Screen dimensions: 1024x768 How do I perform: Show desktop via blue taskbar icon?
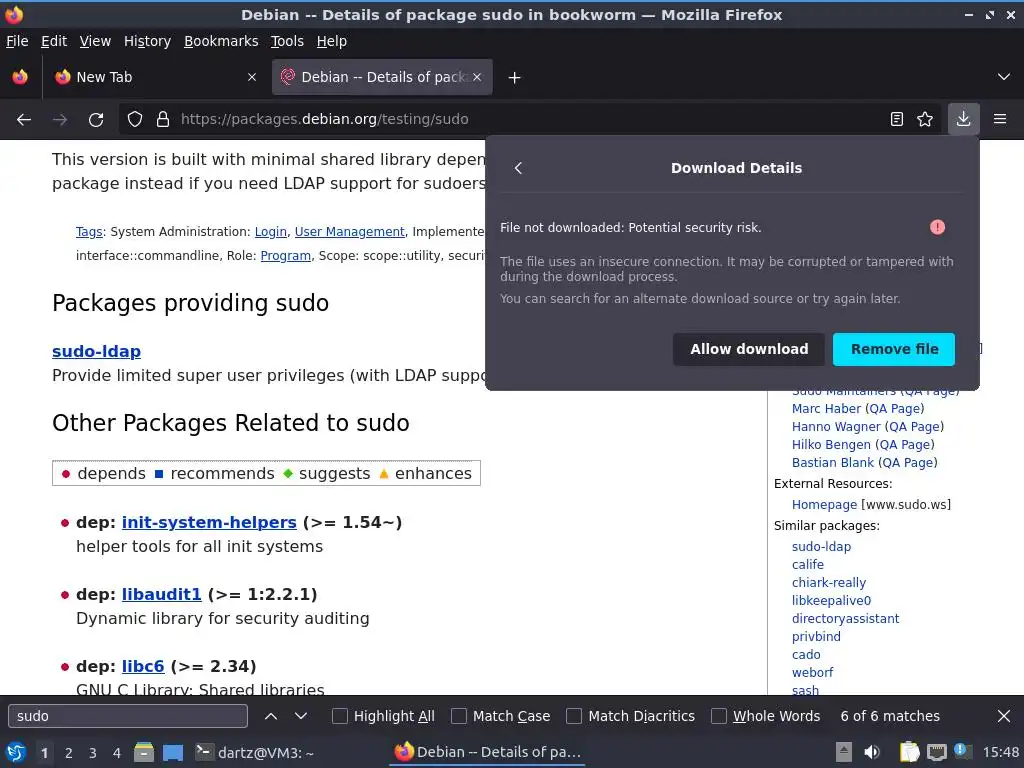[173, 752]
